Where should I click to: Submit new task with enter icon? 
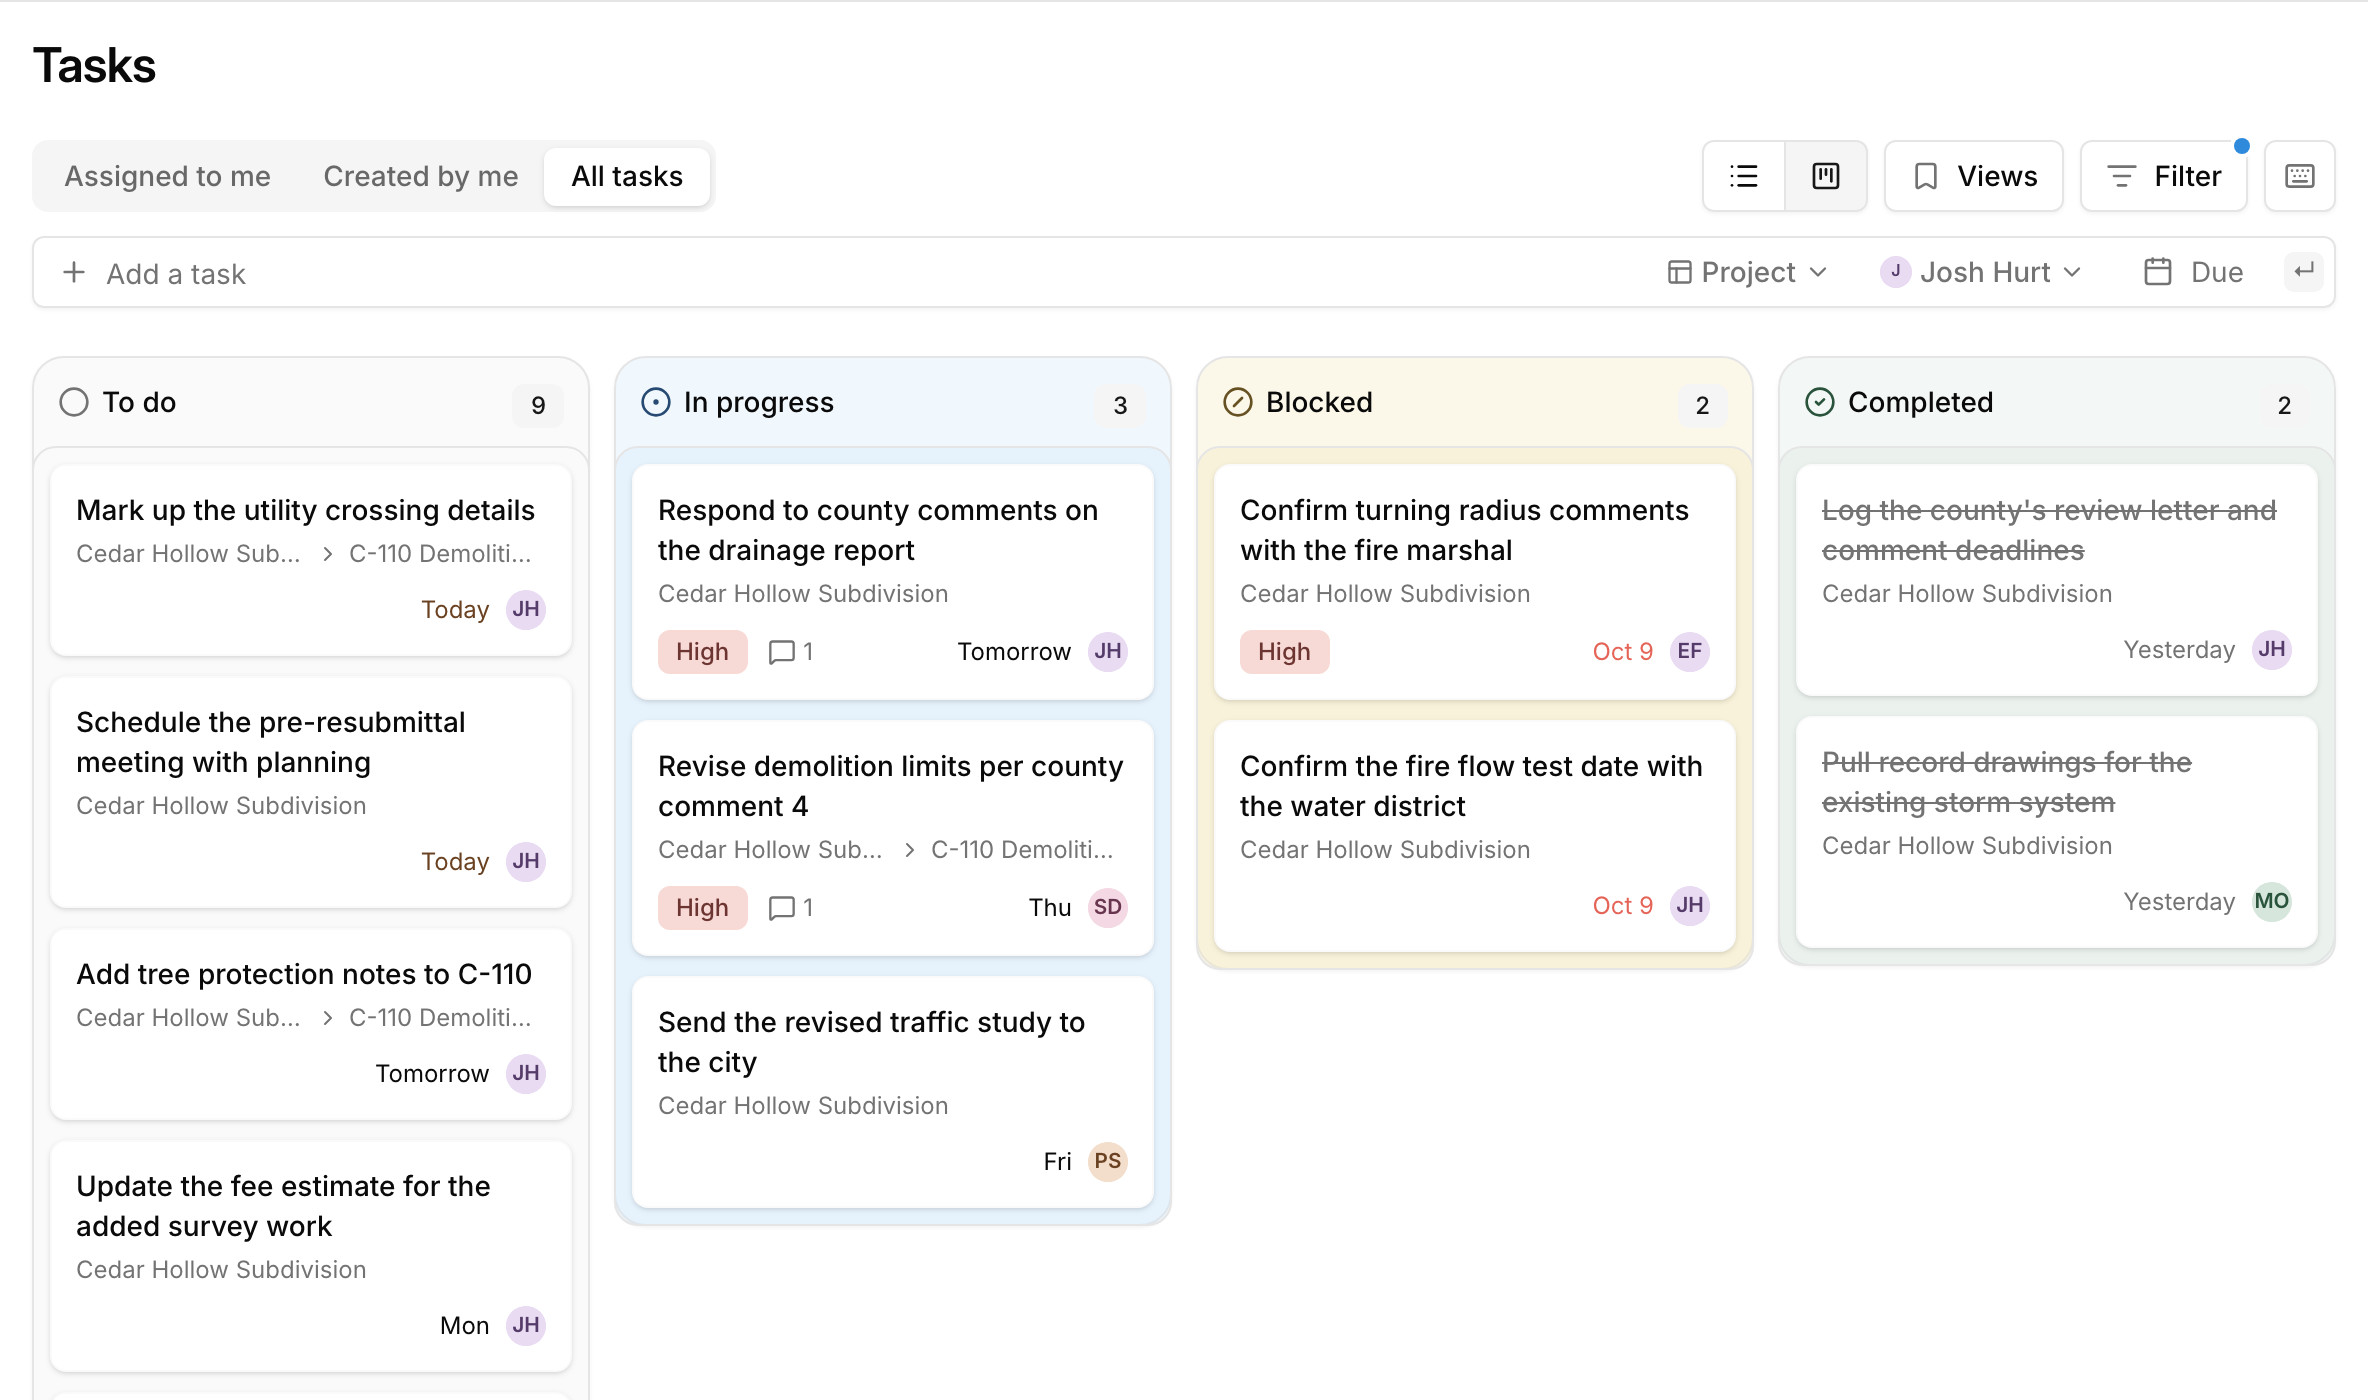pos(2304,271)
